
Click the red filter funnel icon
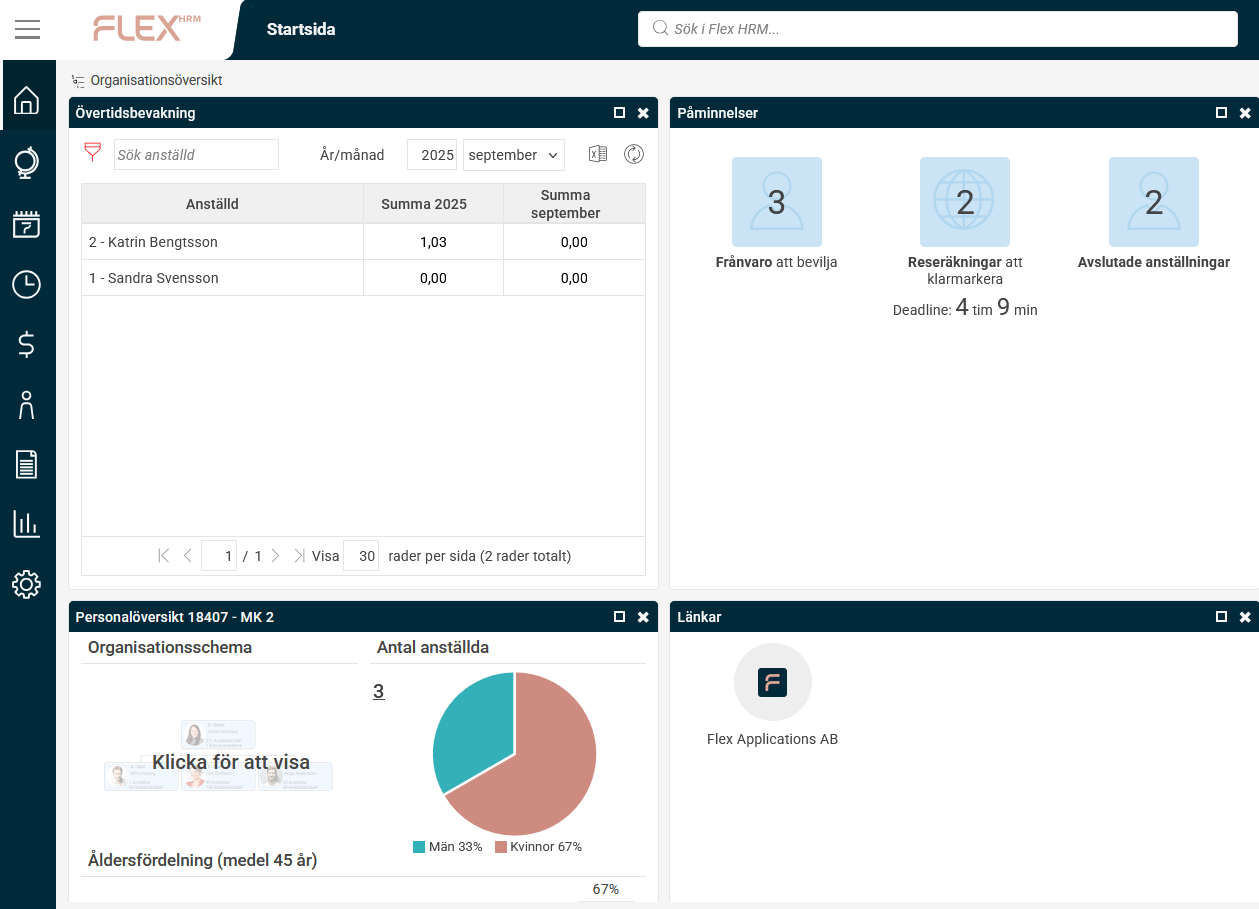tap(92, 153)
